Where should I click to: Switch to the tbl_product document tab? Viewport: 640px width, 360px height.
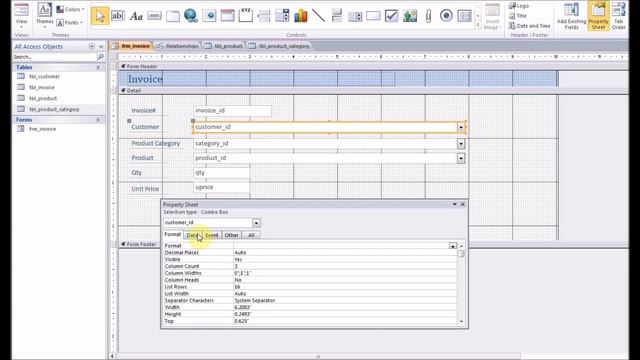click(x=224, y=46)
